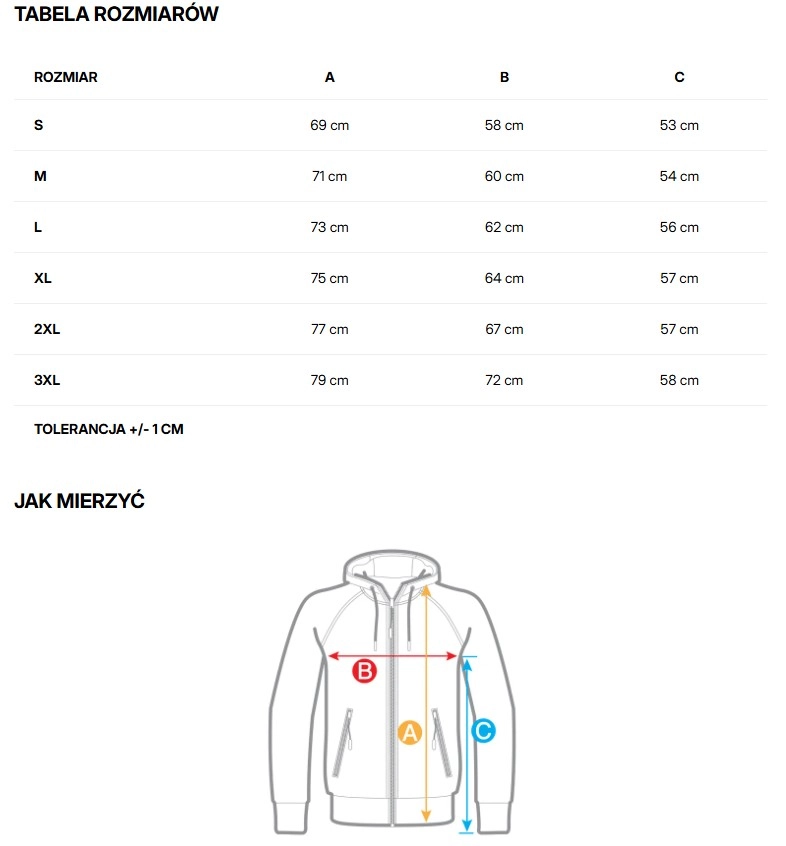The image size is (786, 846).
Task: Select the M size row label
Action: (x=41, y=176)
